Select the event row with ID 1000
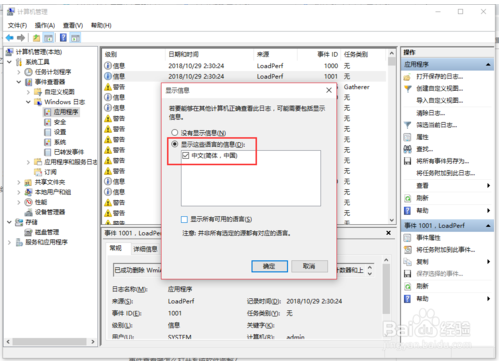Viewport: 500px width, 361px height. click(245, 66)
